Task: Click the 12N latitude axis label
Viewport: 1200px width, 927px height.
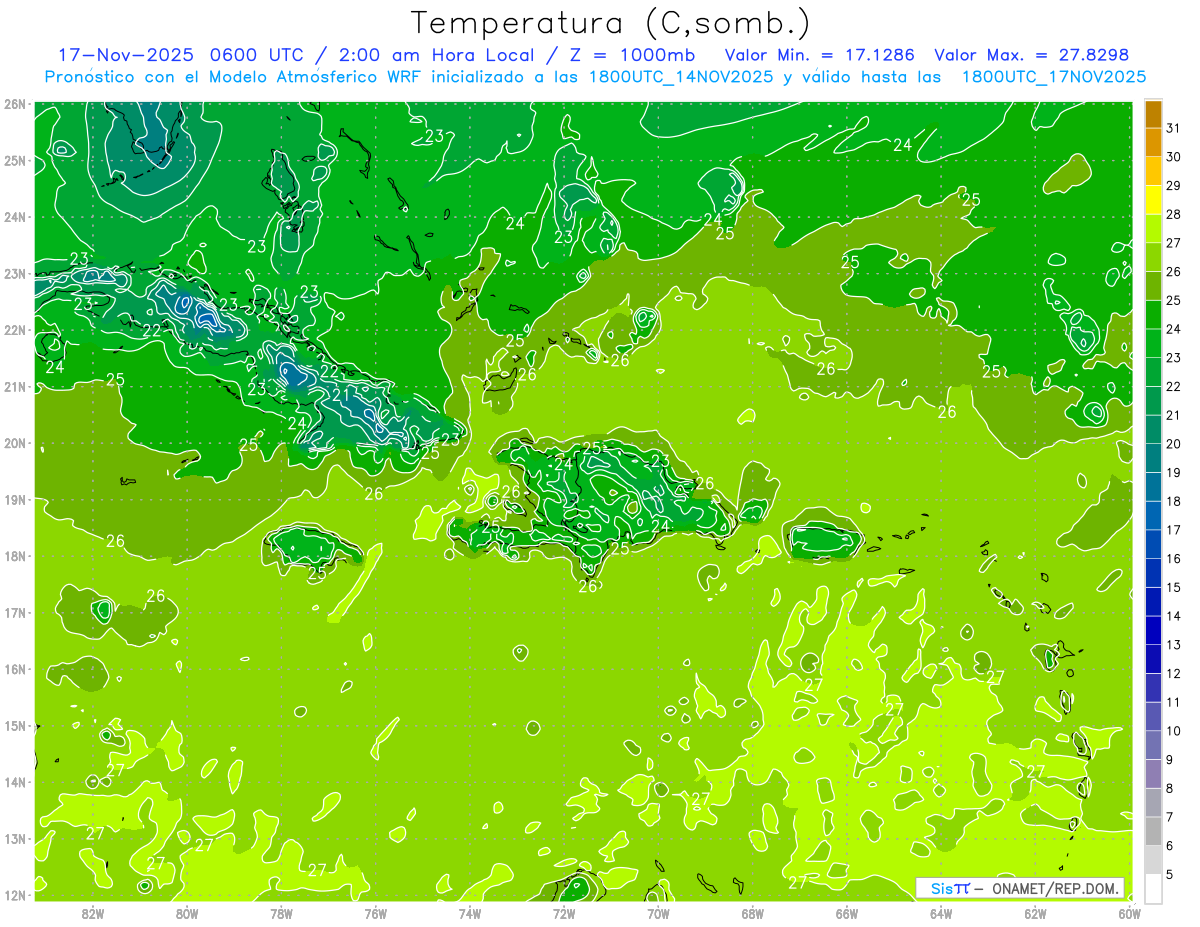Action: [x=15, y=895]
